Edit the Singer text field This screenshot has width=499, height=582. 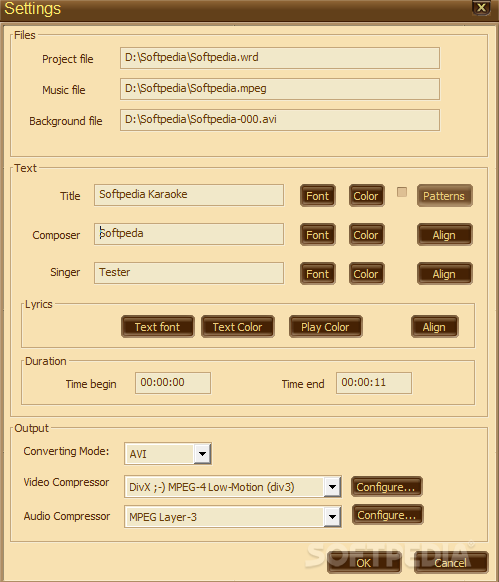(189, 273)
